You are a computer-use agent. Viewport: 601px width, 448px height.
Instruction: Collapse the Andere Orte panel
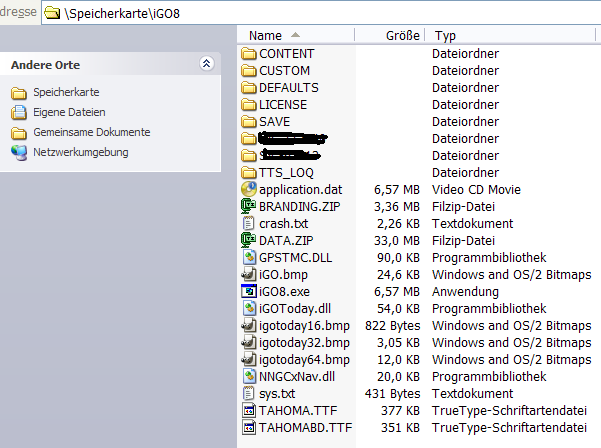[x=207, y=63]
